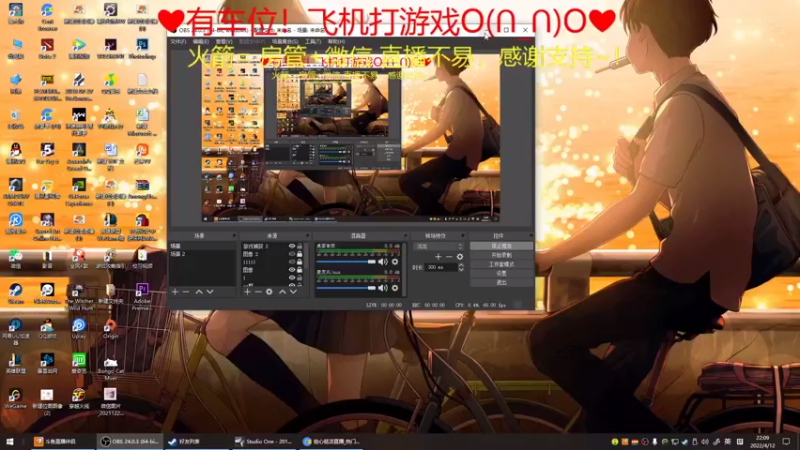
Task: Open 查看(V) menu in OBS
Action: 224,41
